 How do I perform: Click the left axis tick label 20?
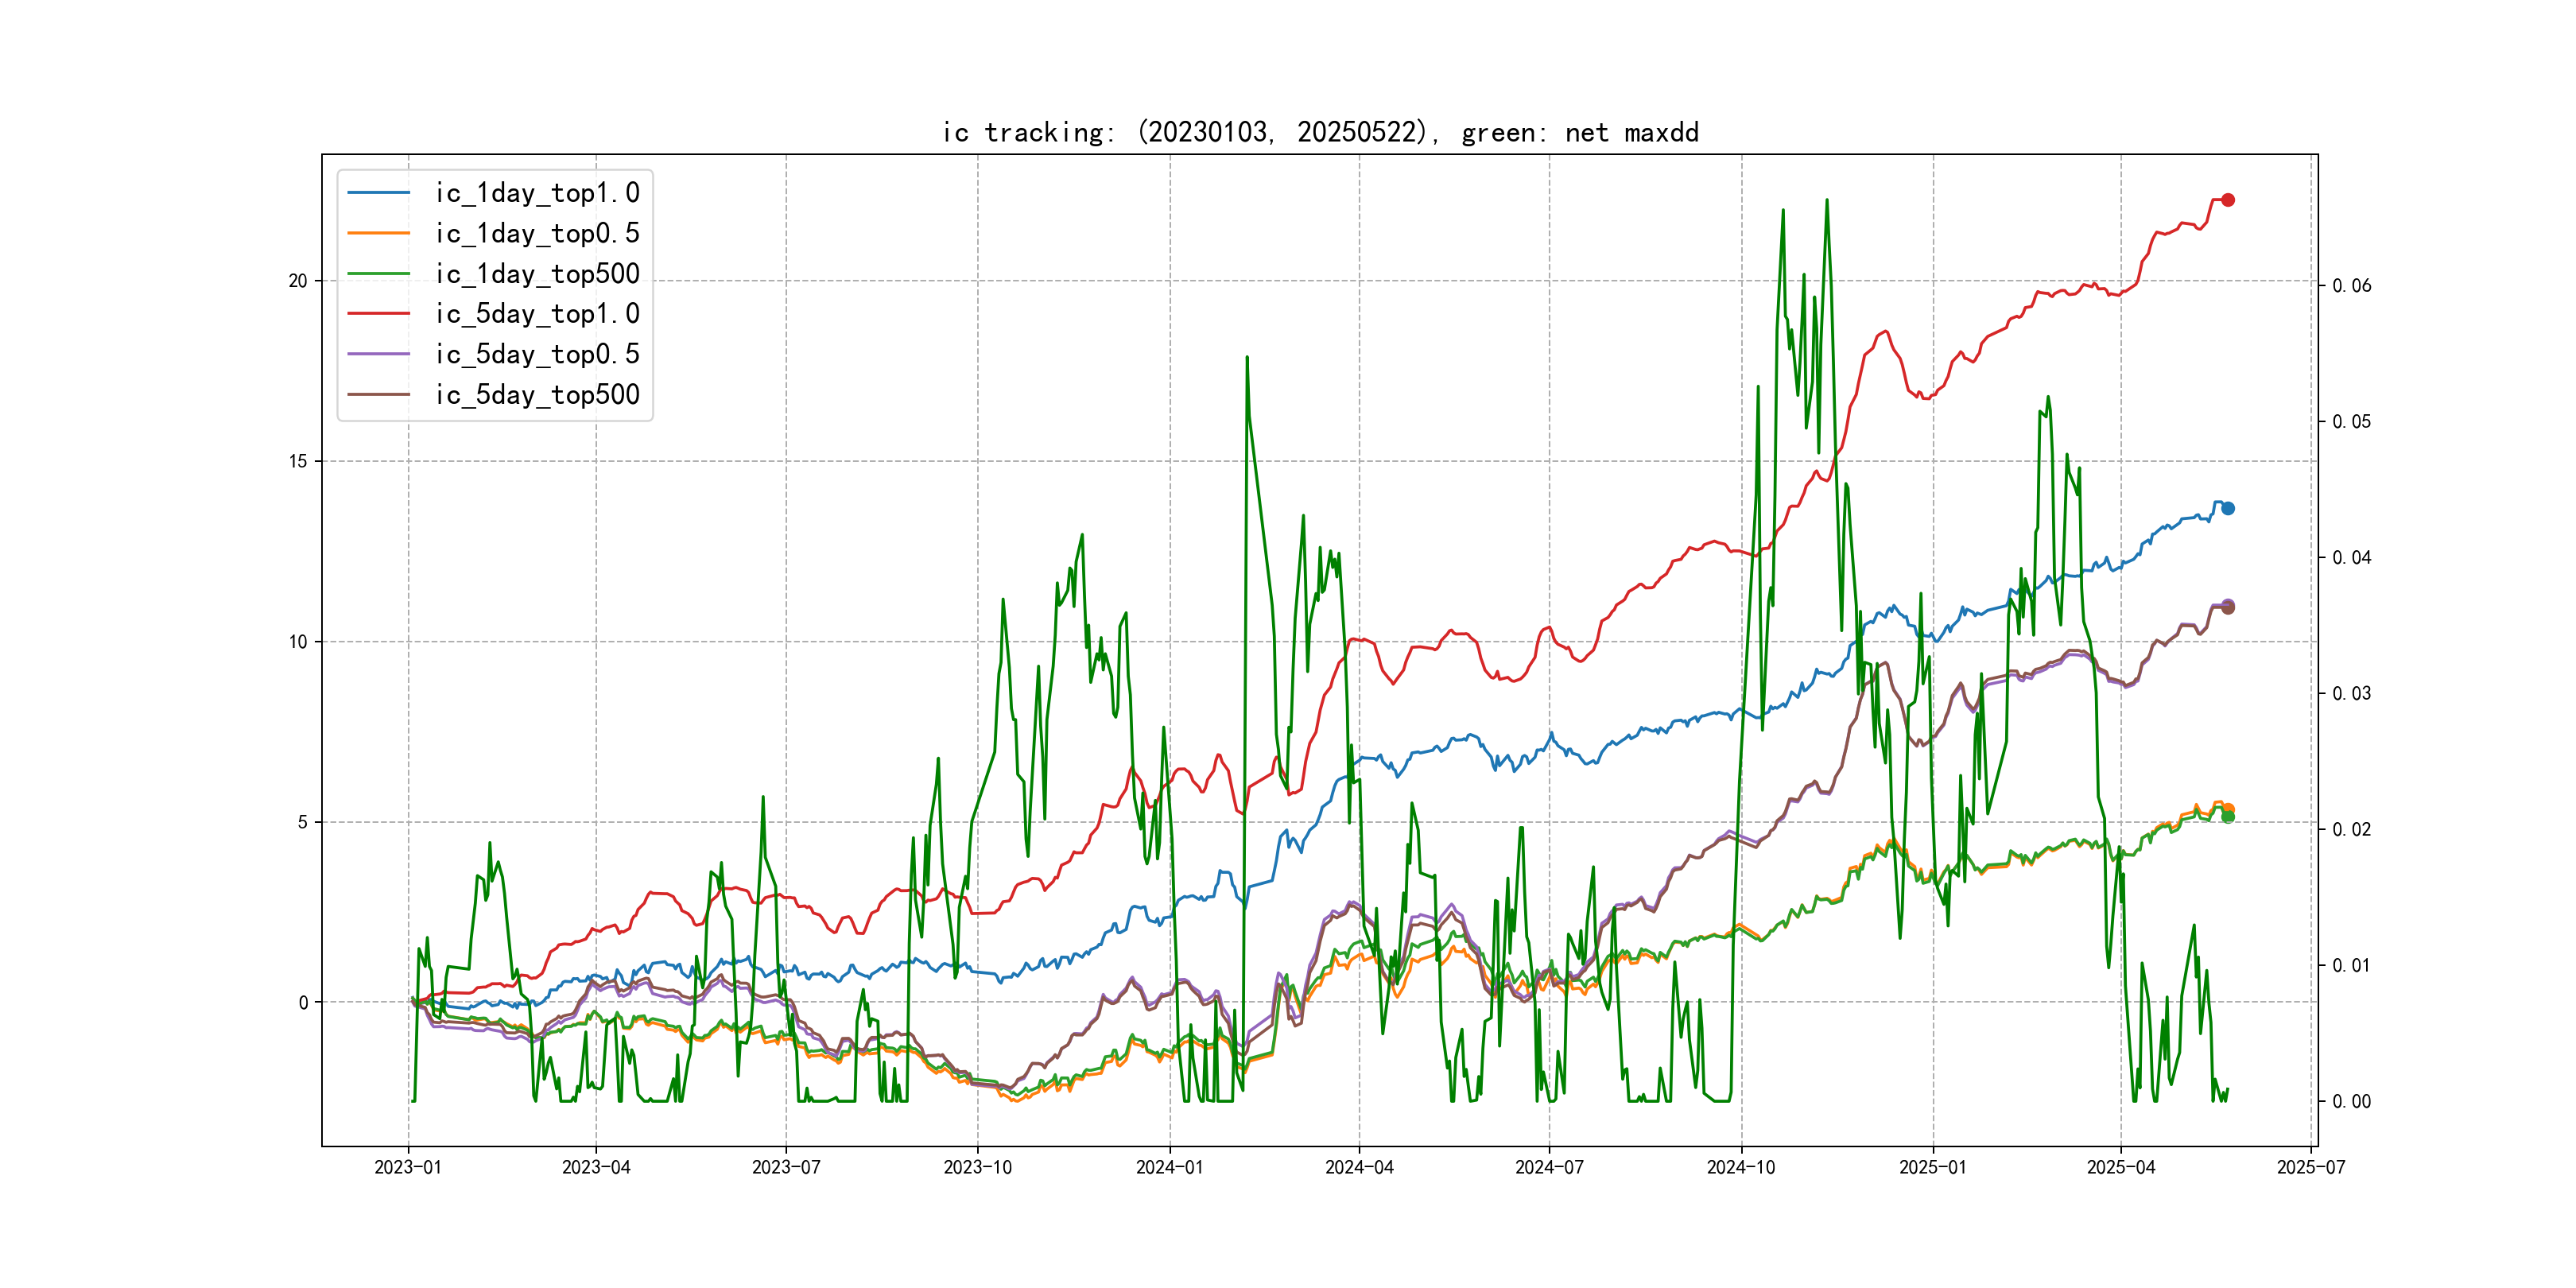298,281
